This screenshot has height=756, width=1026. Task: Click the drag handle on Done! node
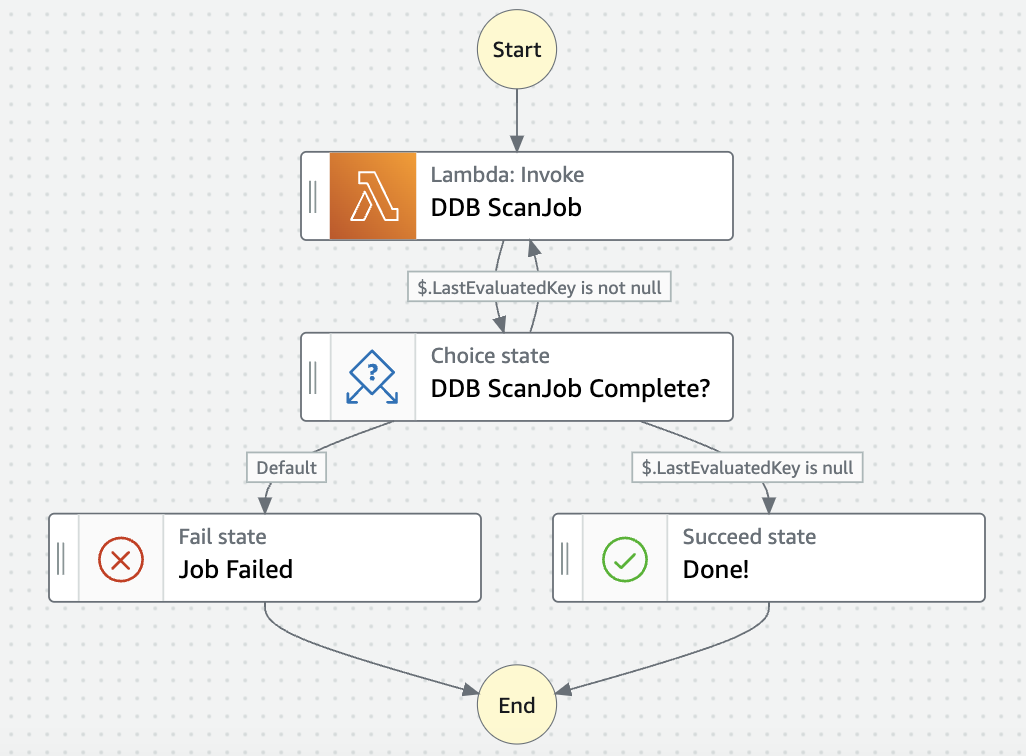(x=565, y=558)
